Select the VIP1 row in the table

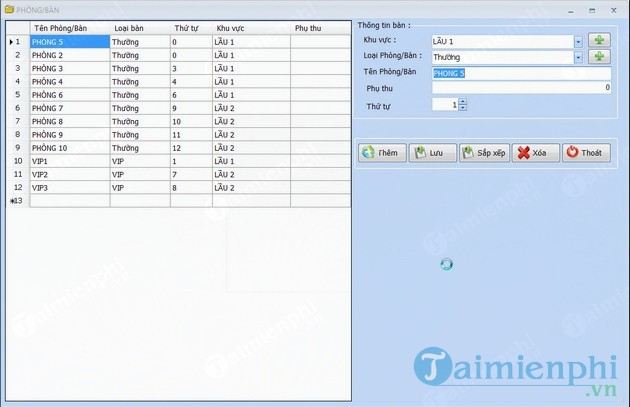(69, 161)
